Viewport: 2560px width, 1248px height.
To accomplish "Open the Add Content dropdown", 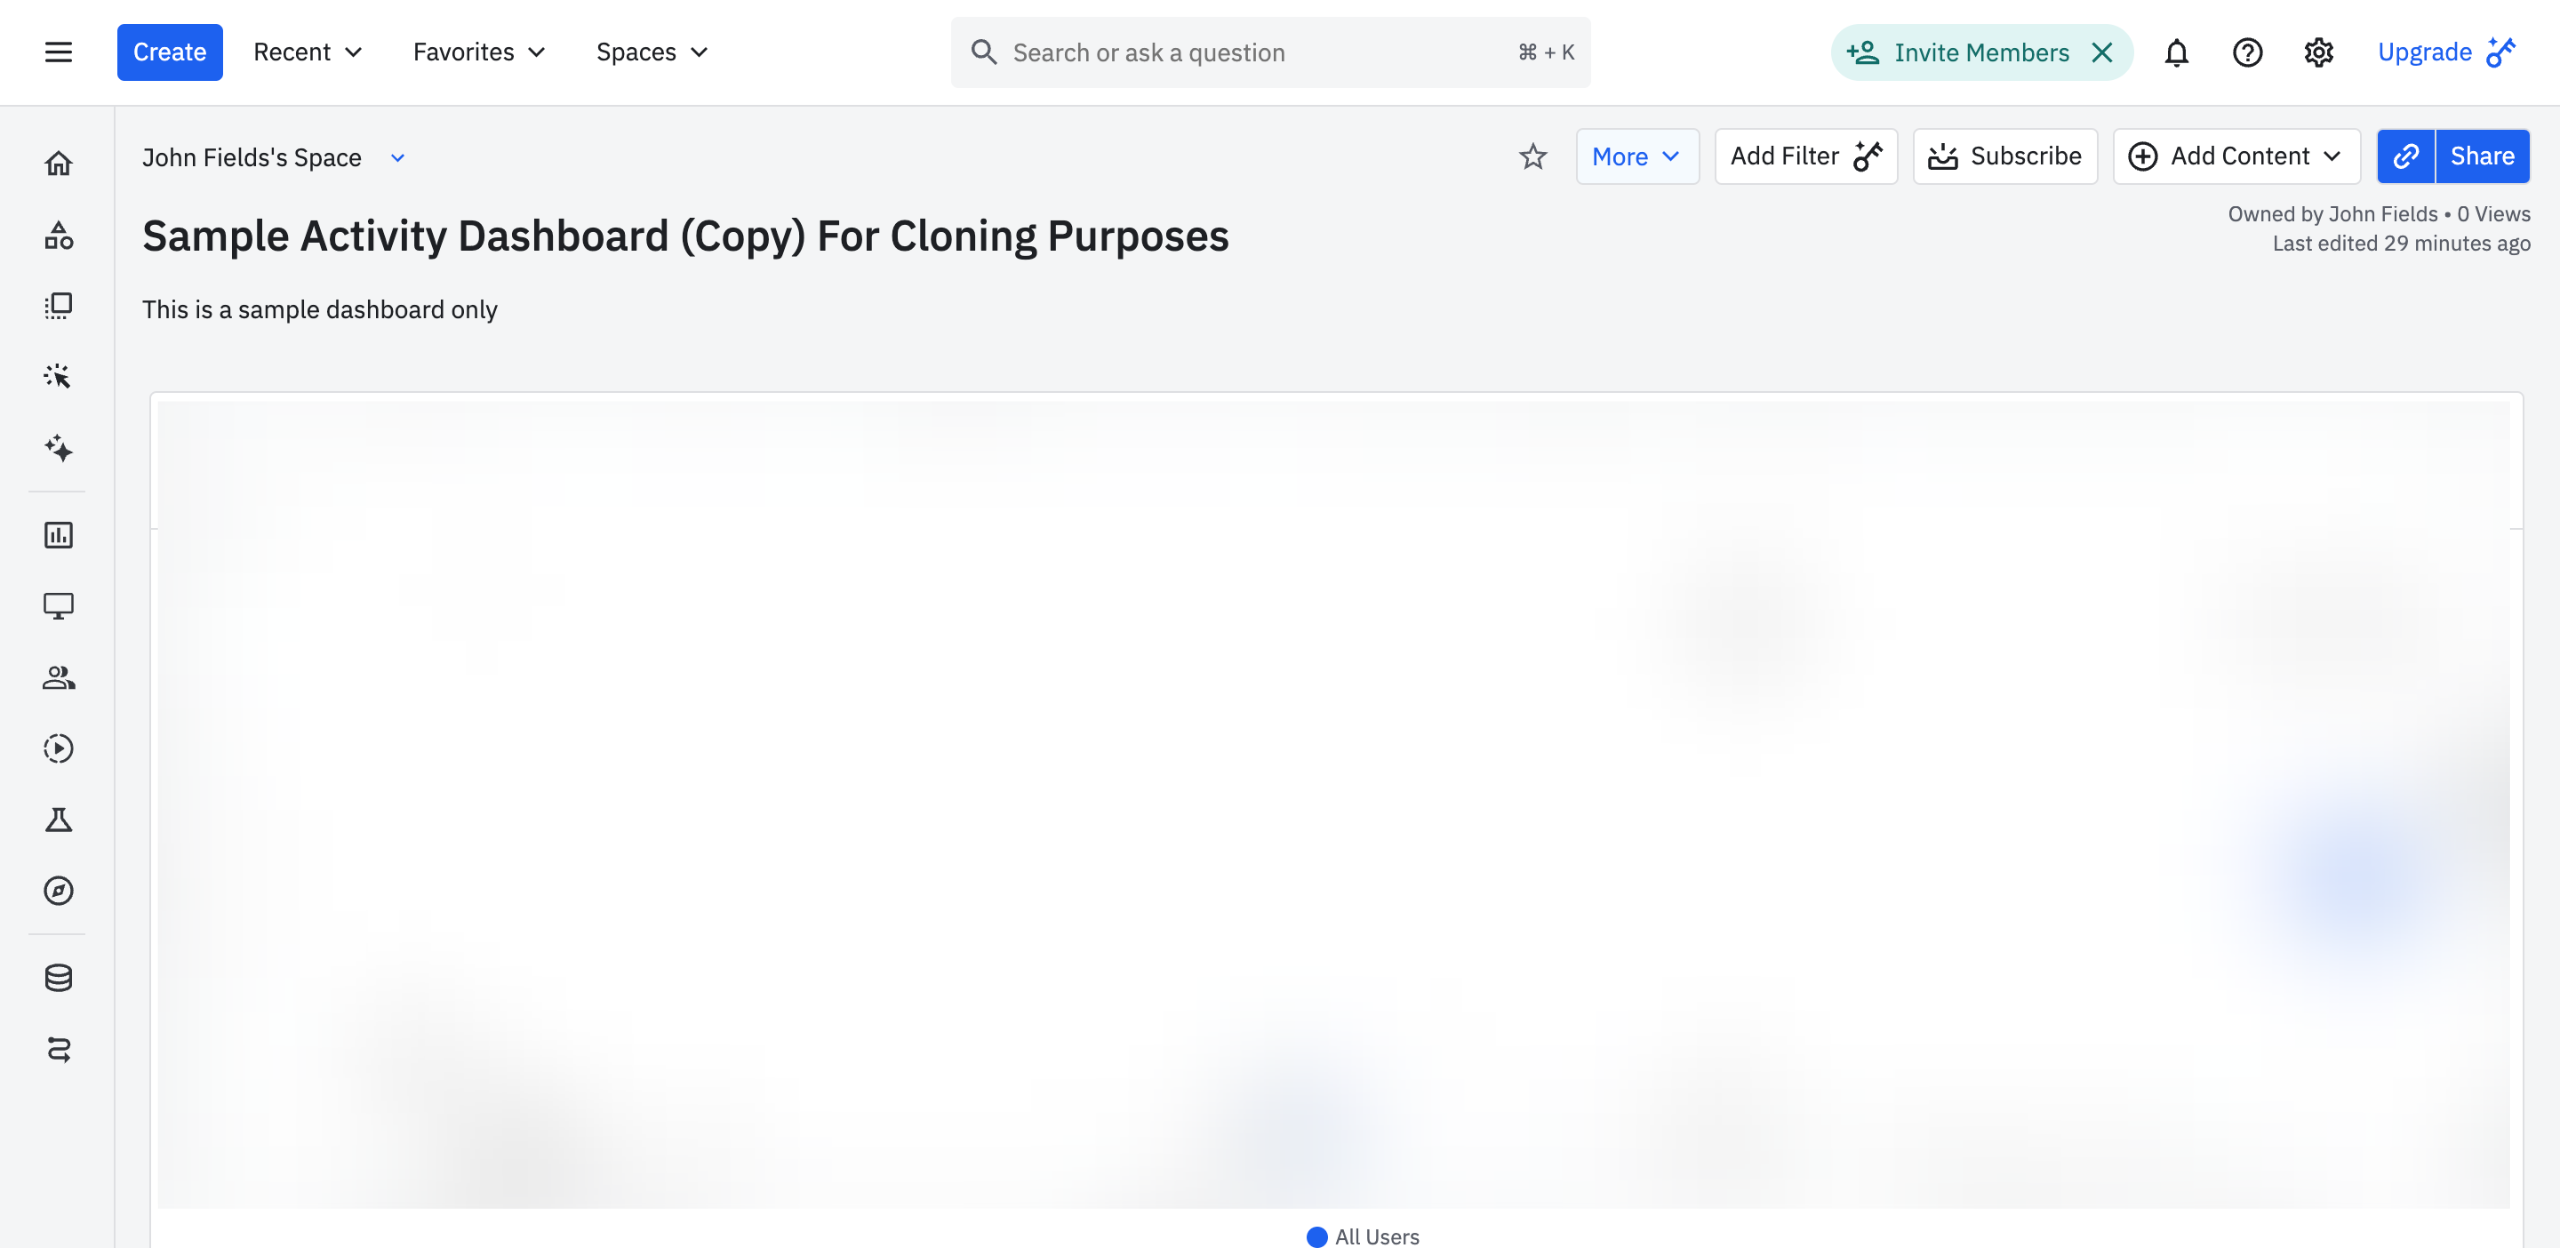I will tap(2236, 156).
